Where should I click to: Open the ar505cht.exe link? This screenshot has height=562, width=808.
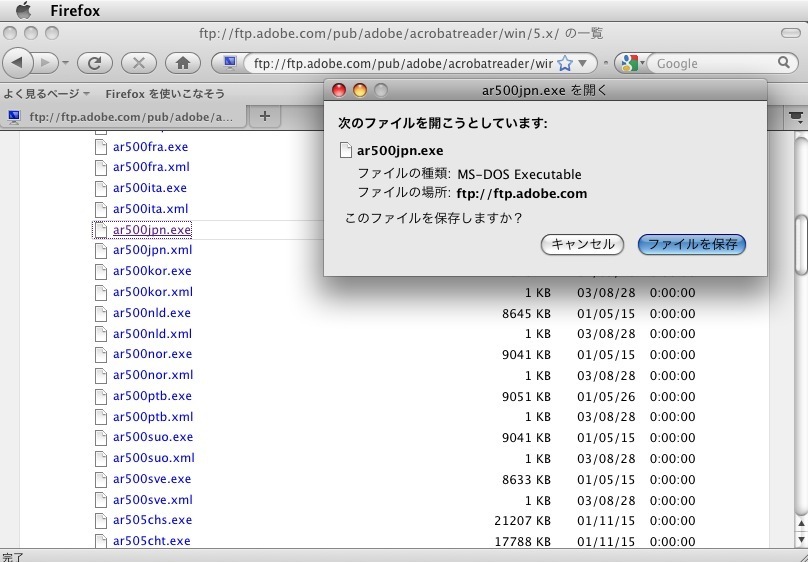point(152,541)
